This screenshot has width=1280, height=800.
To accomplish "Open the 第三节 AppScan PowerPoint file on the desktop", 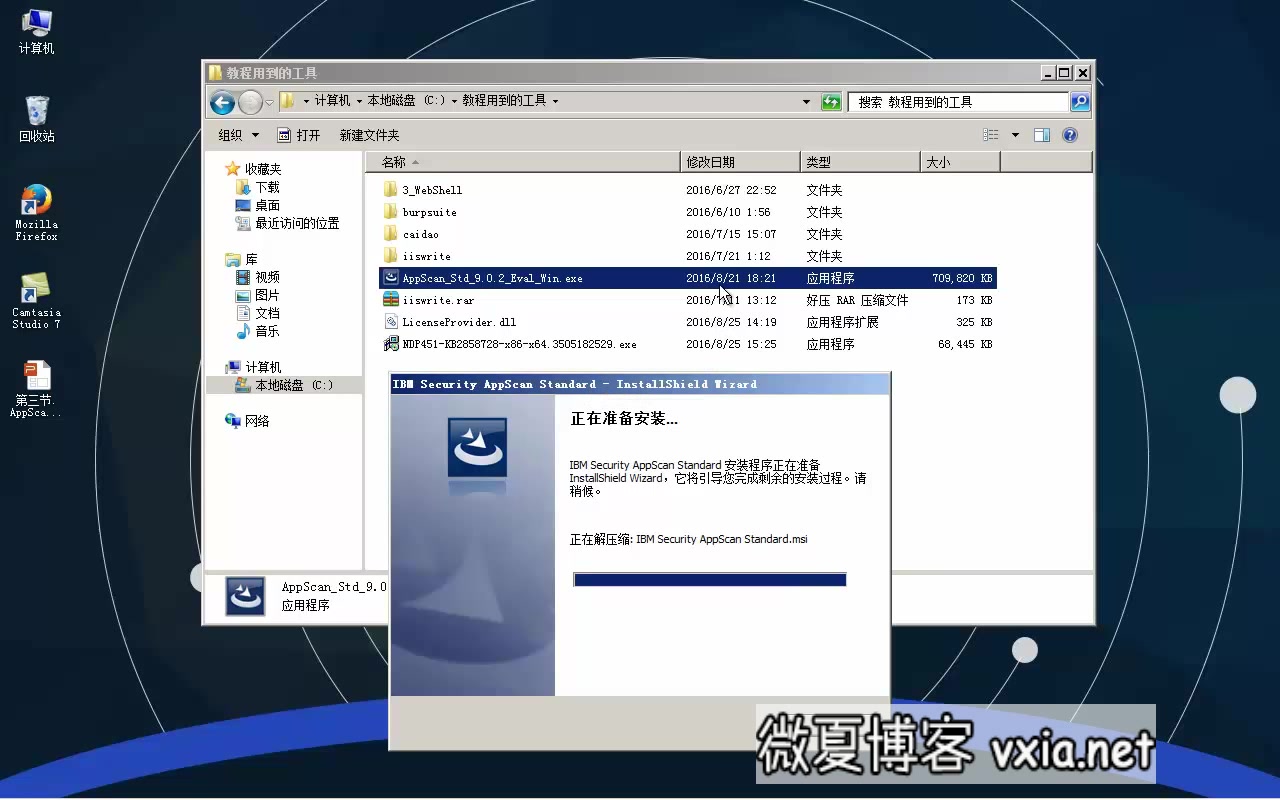I will pos(37,388).
